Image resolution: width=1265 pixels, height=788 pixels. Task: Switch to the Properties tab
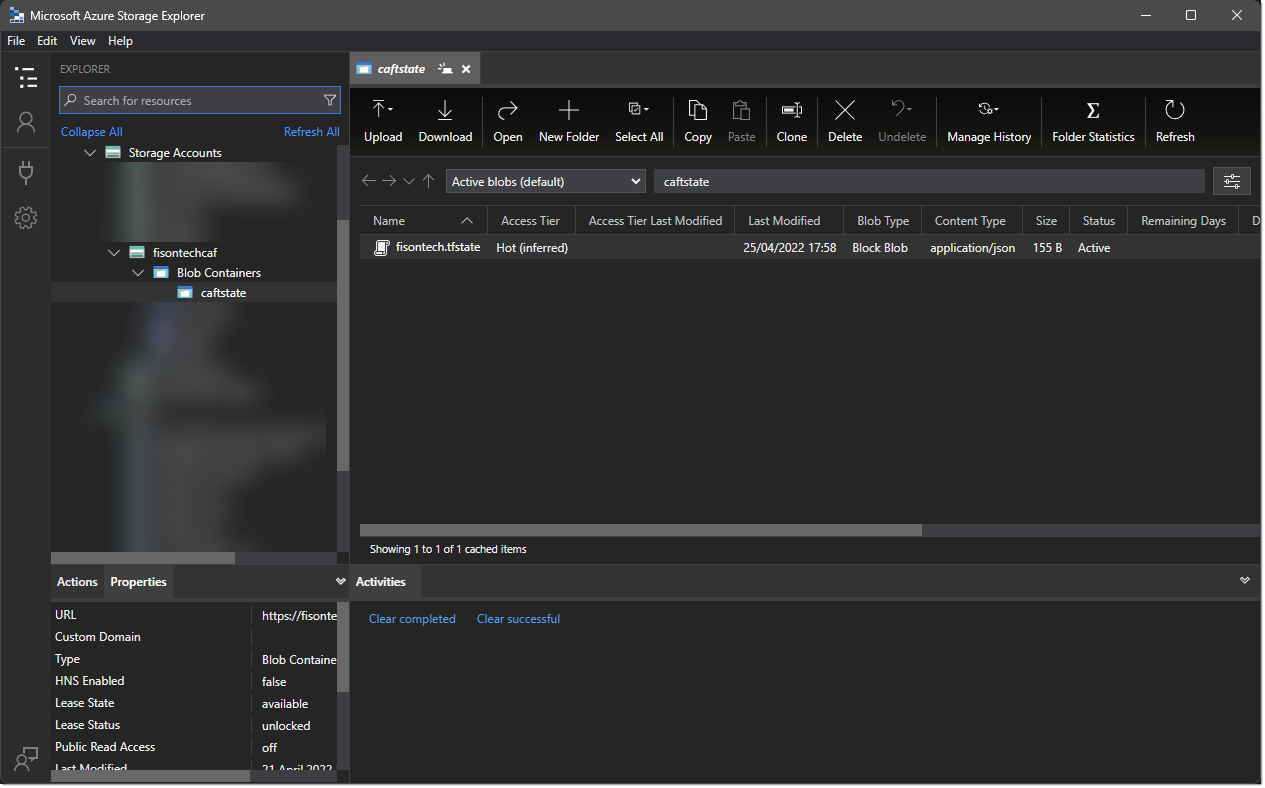click(x=138, y=582)
